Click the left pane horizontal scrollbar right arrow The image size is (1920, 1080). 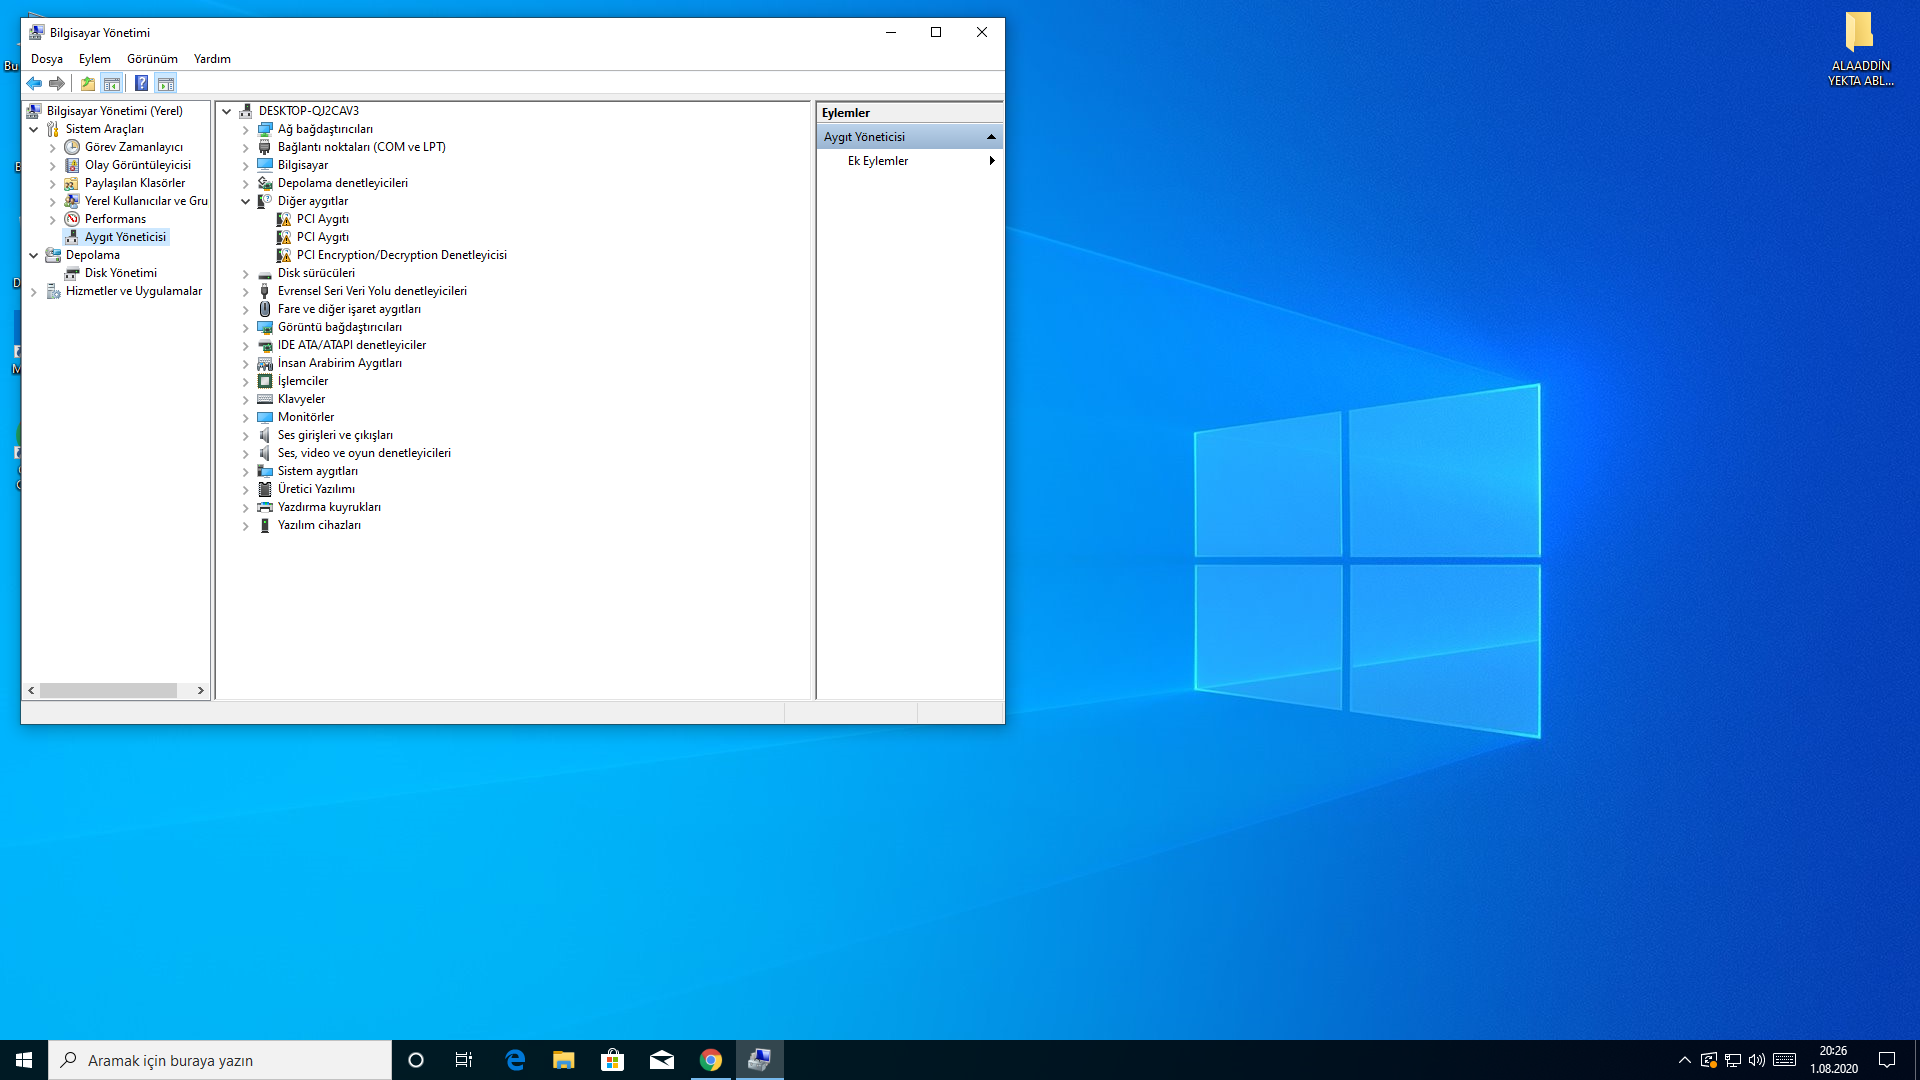pyautogui.click(x=200, y=691)
